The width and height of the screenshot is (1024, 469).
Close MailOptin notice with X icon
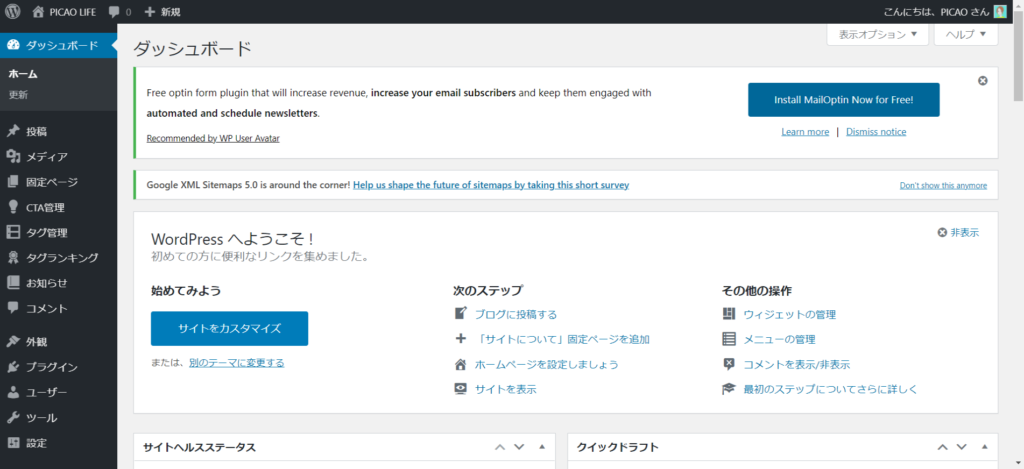983,81
